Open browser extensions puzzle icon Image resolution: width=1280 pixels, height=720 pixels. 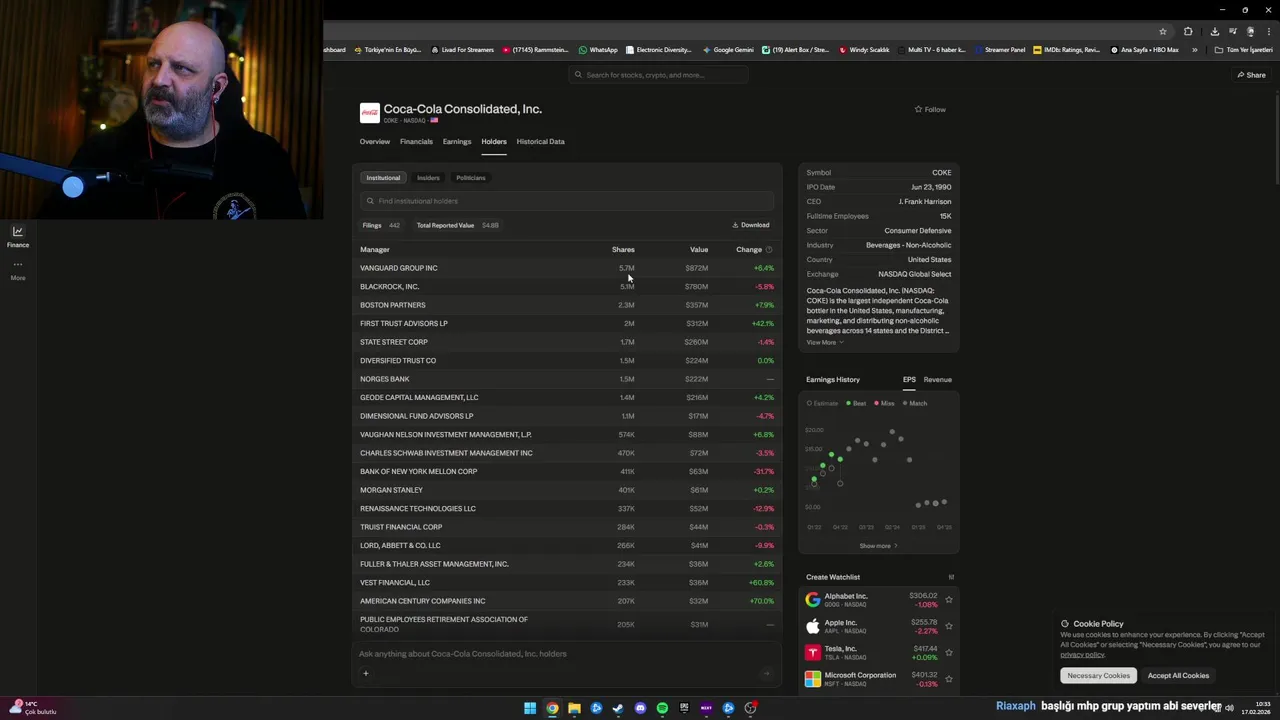pyautogui.click(x=1188, y=31)
